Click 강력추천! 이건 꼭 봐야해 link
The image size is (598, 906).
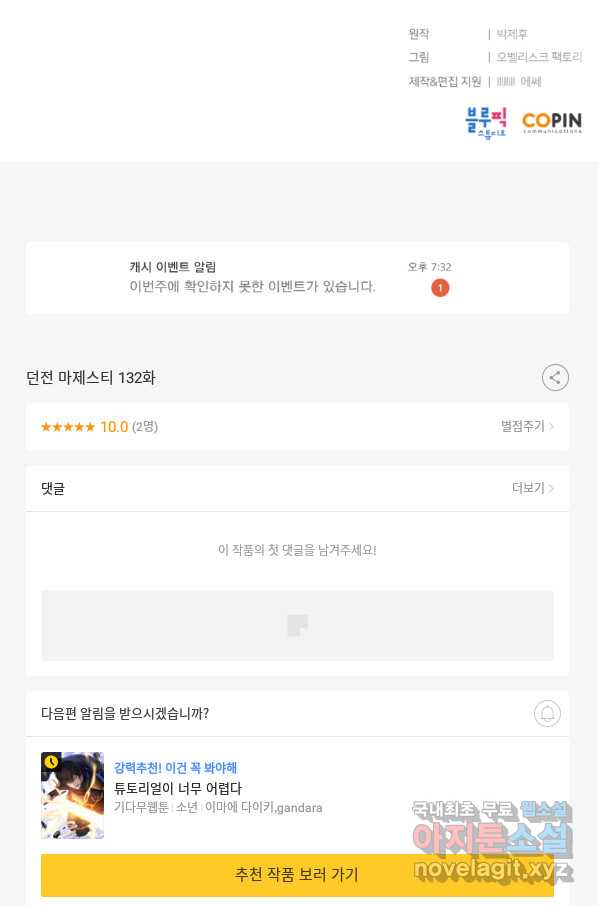(176, 768)
